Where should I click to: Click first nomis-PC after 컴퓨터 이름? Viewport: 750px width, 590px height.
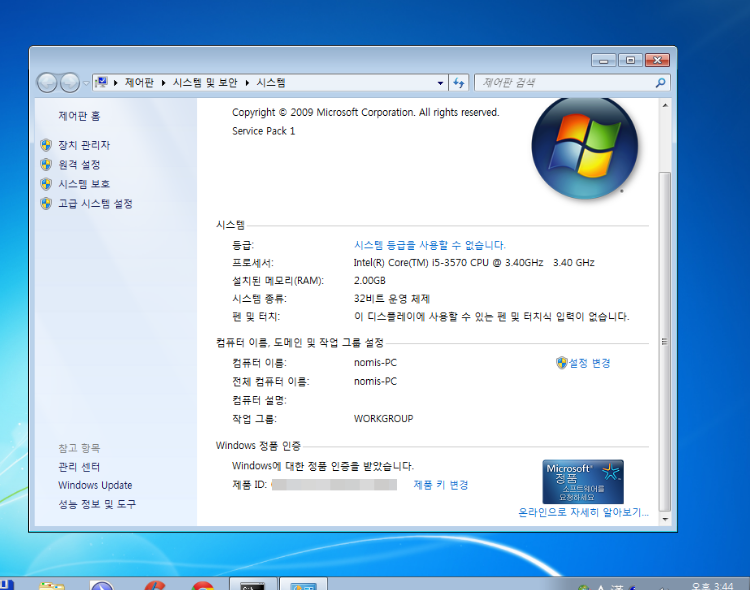pos(375,363)
